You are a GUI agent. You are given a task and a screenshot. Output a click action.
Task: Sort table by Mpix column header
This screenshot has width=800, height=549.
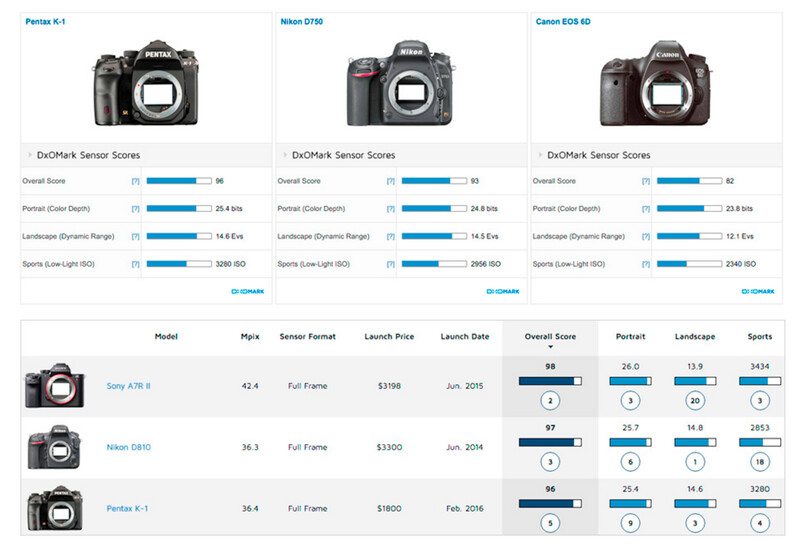click(250, 336)
